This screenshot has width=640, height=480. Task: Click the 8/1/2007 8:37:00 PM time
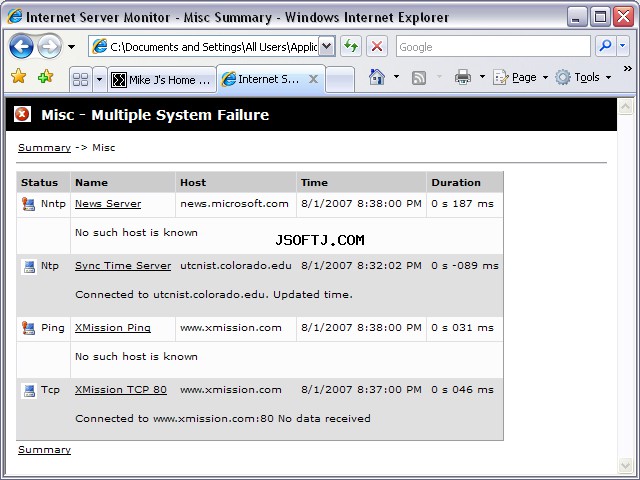point(361,390)
